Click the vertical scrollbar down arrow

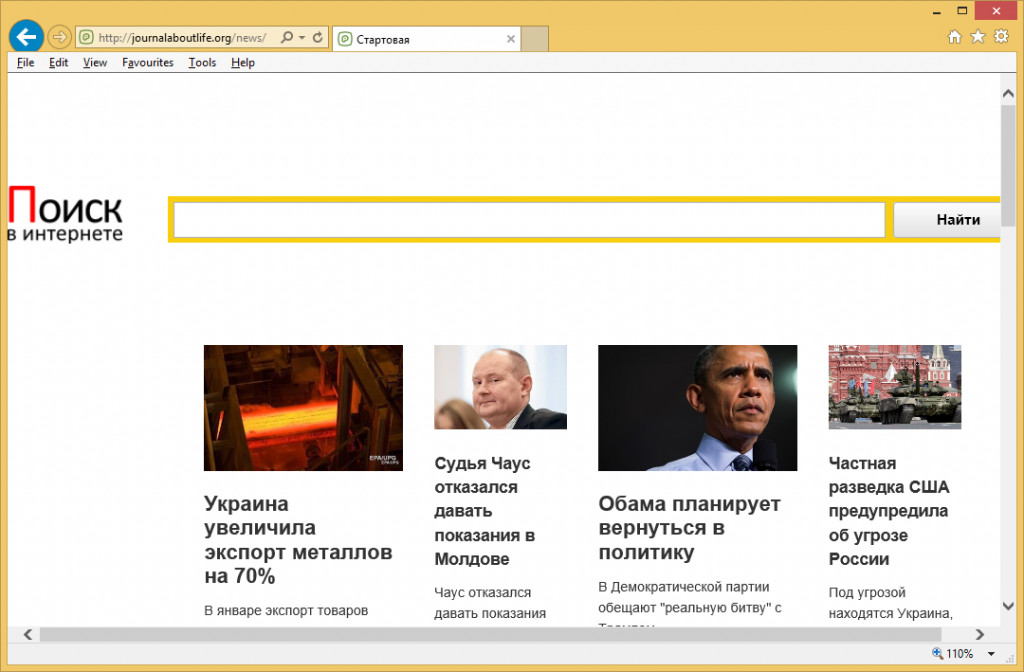tap(1008, 606)
